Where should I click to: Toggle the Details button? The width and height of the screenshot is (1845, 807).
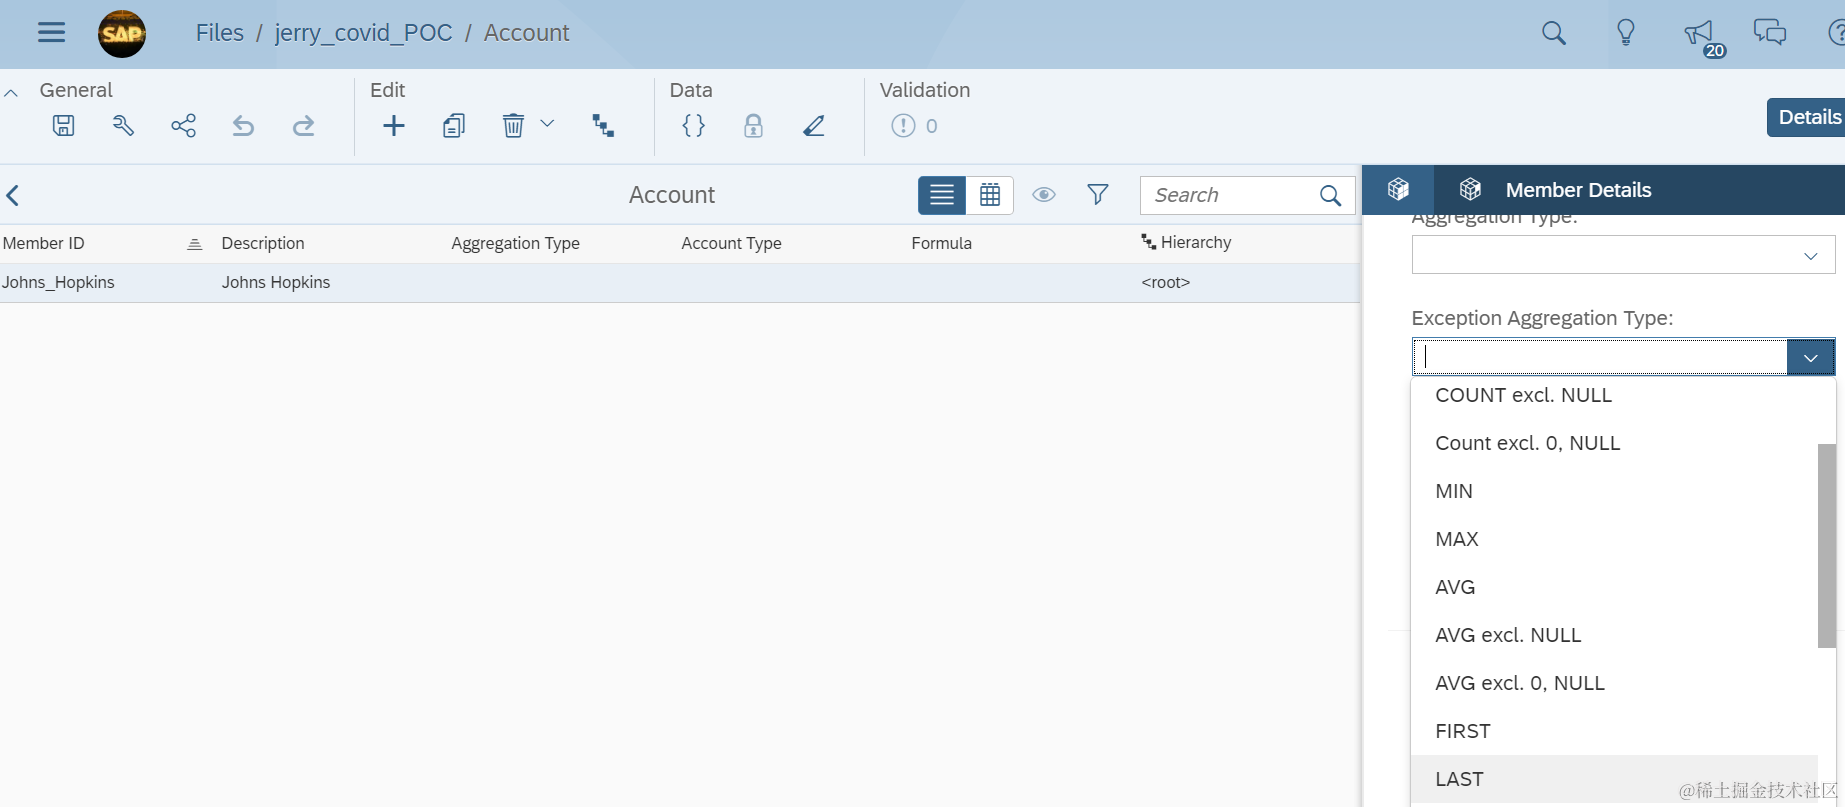(1807, 117)
